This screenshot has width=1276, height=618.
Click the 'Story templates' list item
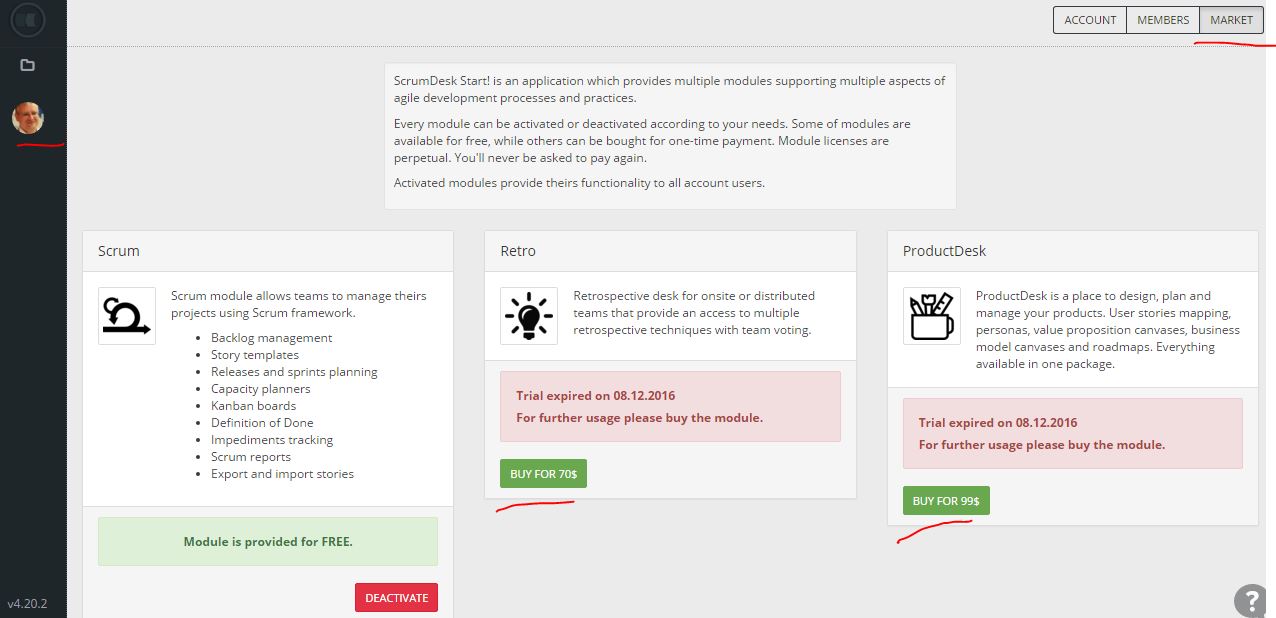tap(255, 355)
